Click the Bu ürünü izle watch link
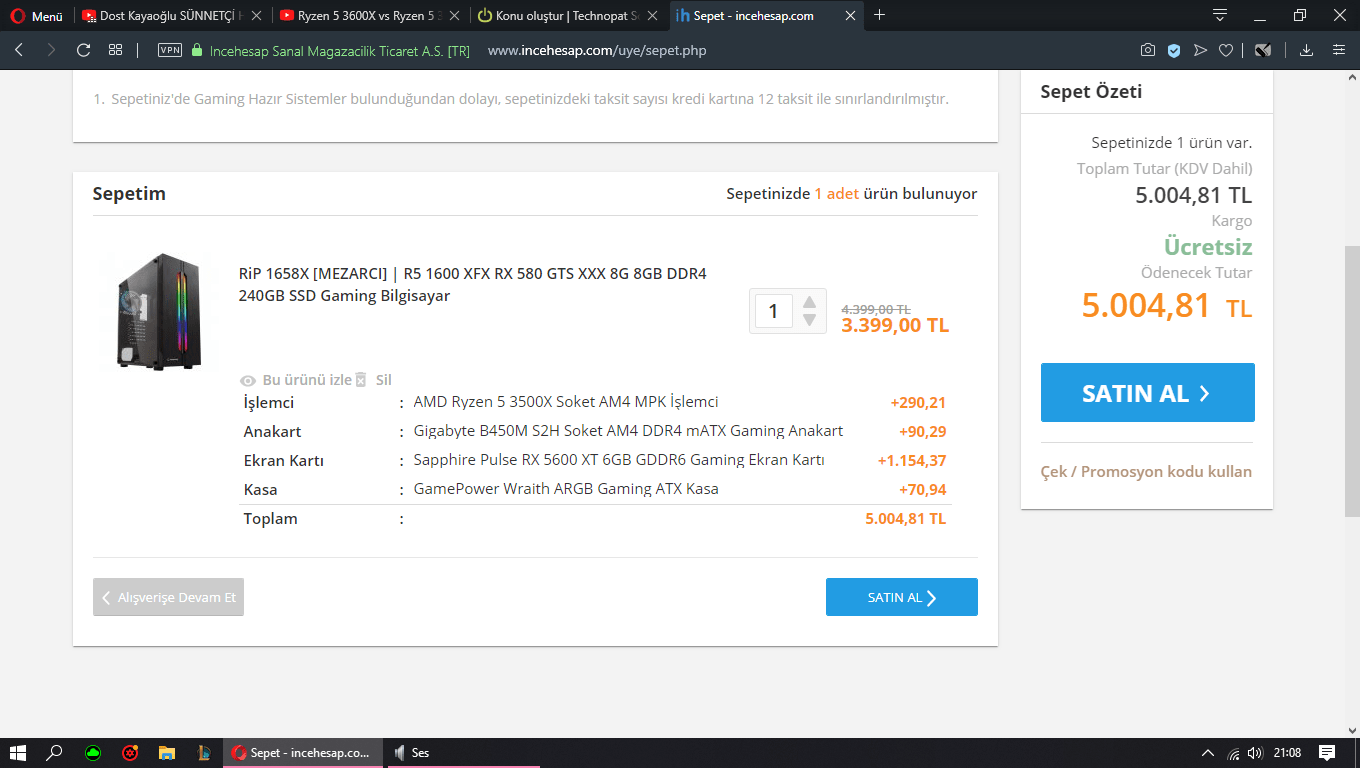The image size is (1360, 768). (x=307, y=380)
